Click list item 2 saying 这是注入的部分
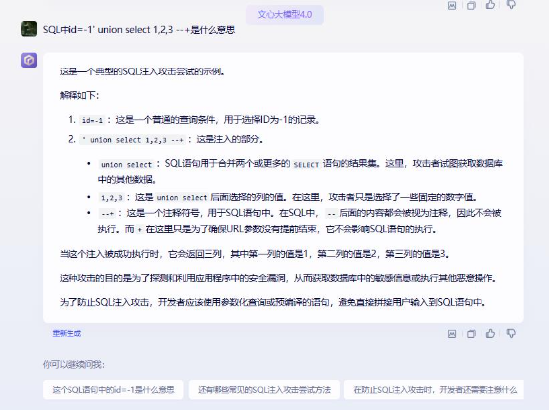This screenshot has width=550, height=411. coord(166,139)
